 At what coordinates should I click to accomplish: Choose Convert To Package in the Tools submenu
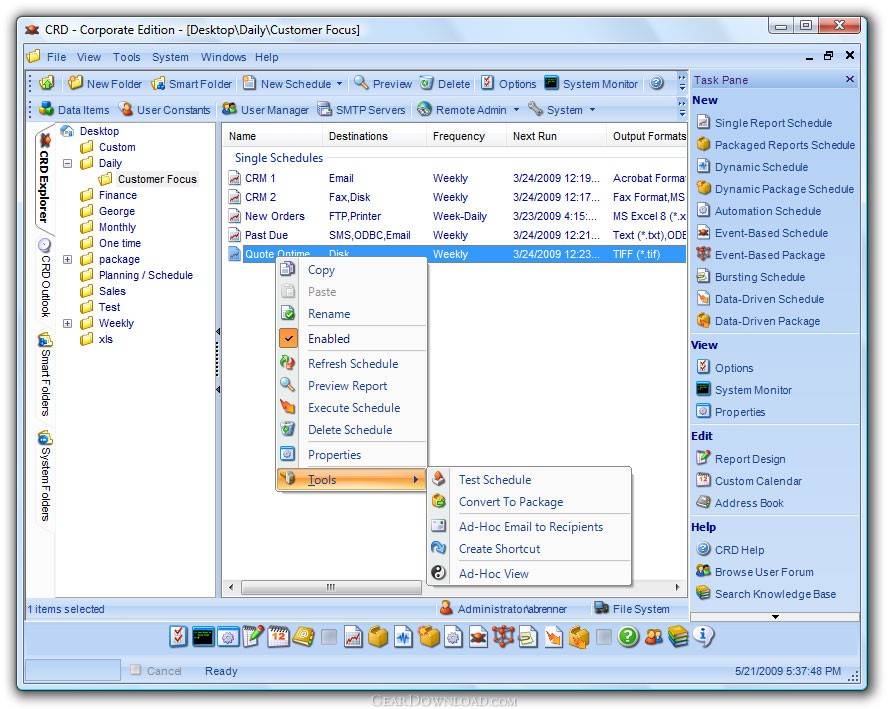pyautogui.click(x=529, y=502)
